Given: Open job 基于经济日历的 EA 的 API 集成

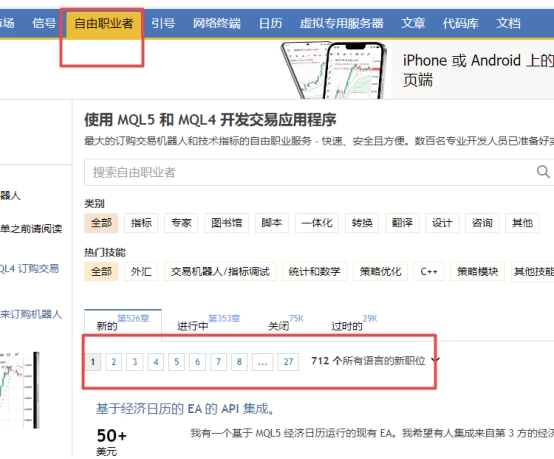Looking at the screenshot, I should [x=185, y=409].
